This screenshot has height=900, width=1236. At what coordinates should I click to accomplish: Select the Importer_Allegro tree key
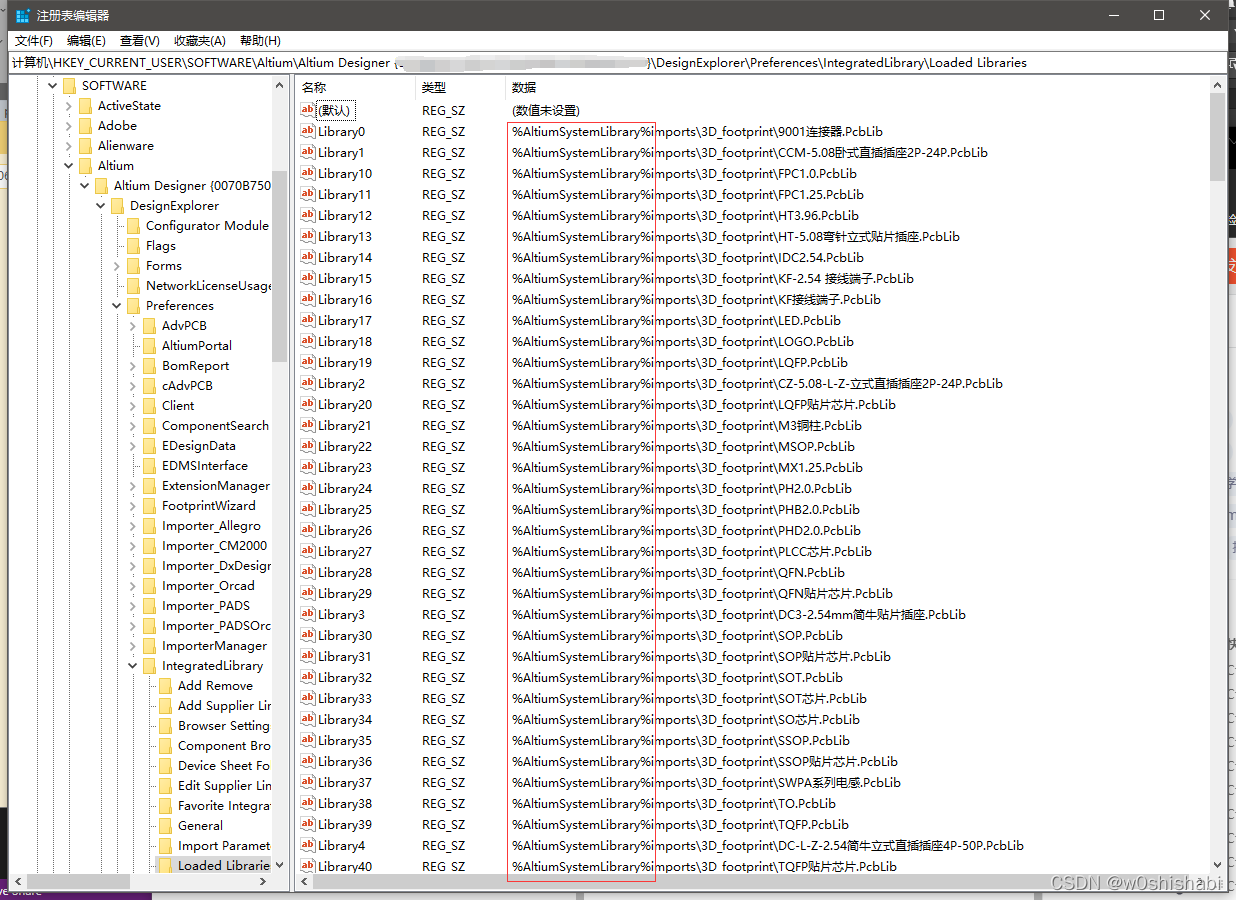[211, 525]
